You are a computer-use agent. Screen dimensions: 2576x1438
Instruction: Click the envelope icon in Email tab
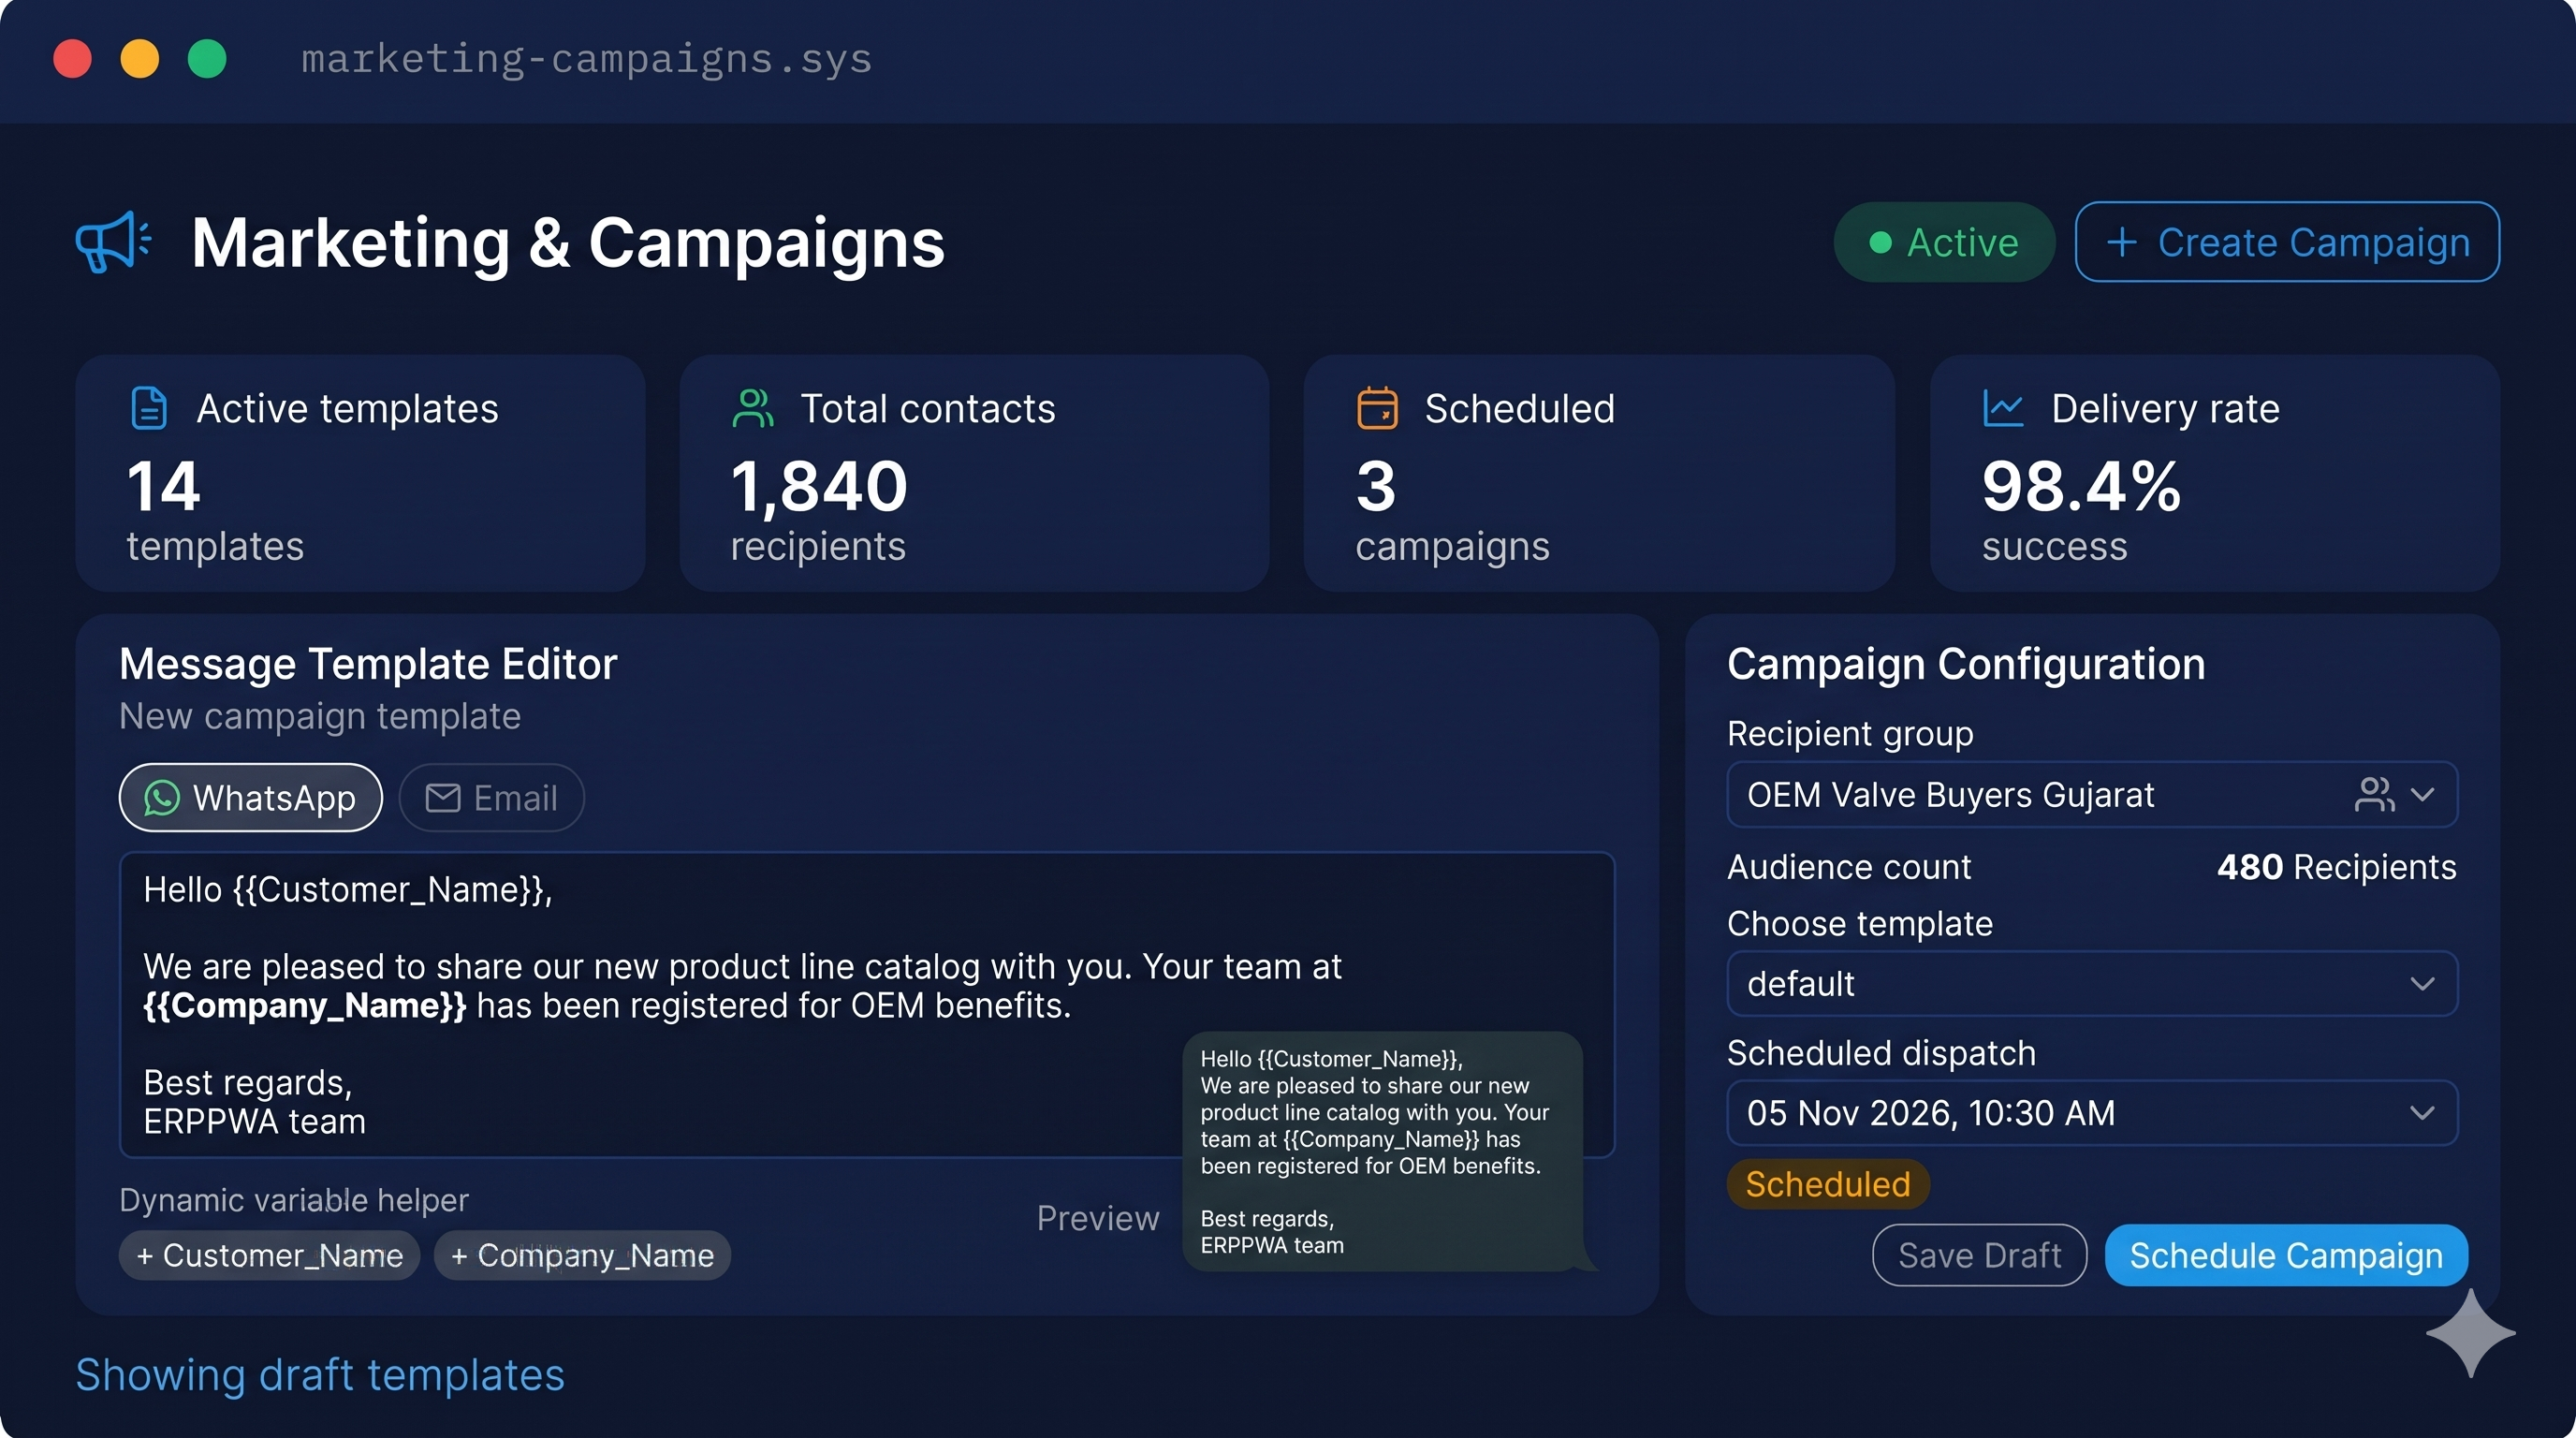(x=443, y=798)
